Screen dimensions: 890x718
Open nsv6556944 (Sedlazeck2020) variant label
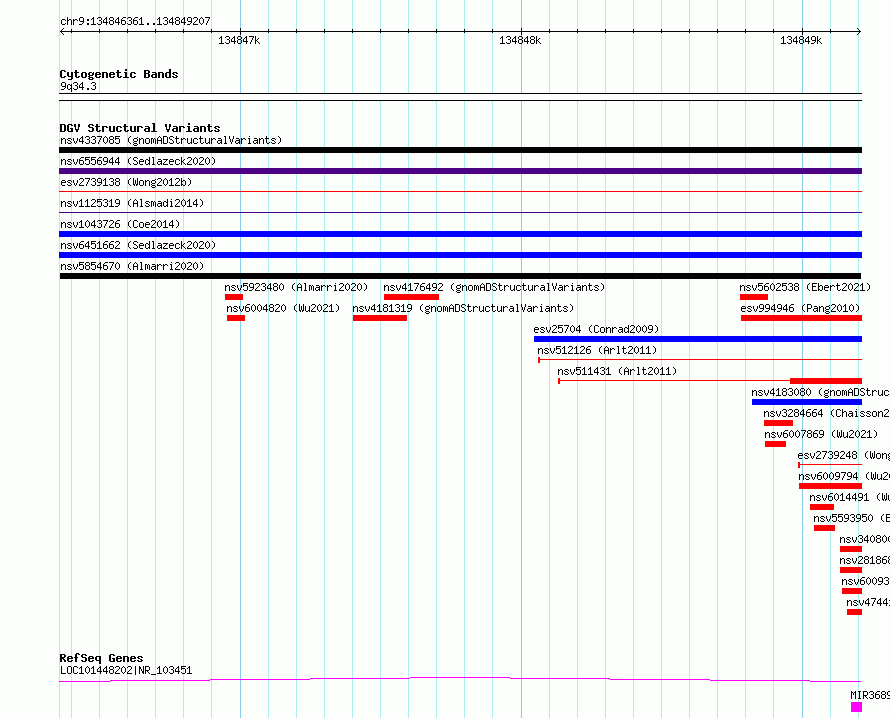pos(138,161)
